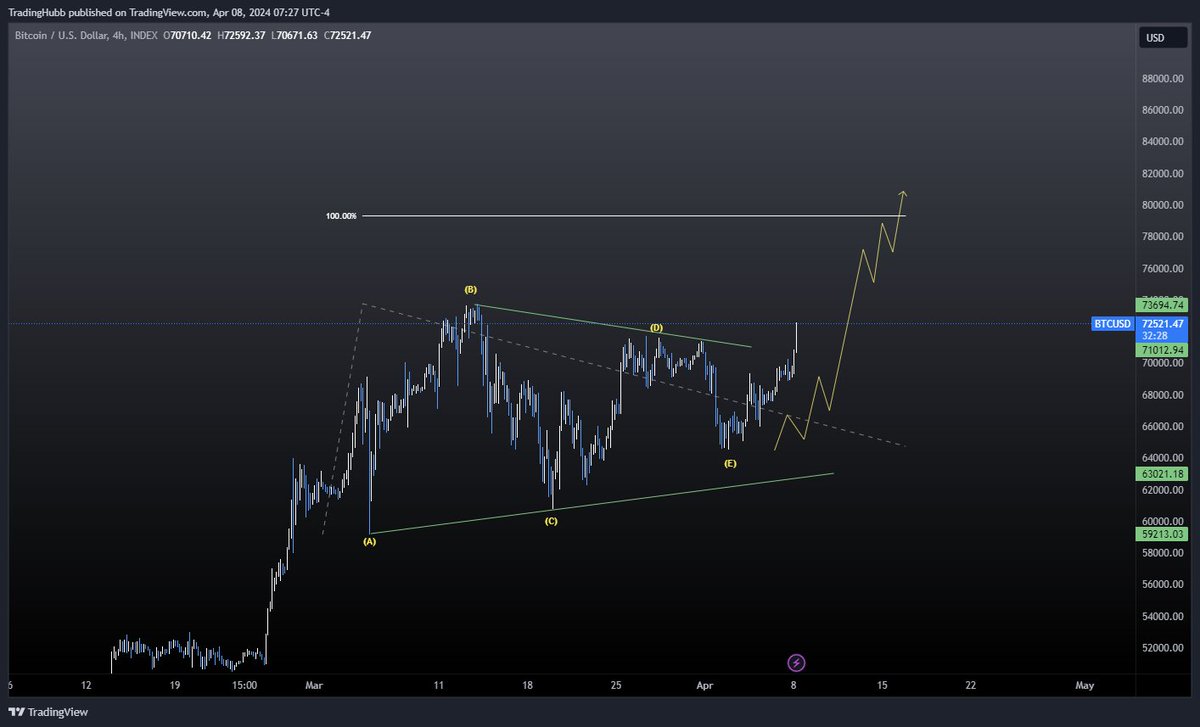Select the lower green triangle trendline
This screenshot has width=1200, height=727.
click(600, 503)
